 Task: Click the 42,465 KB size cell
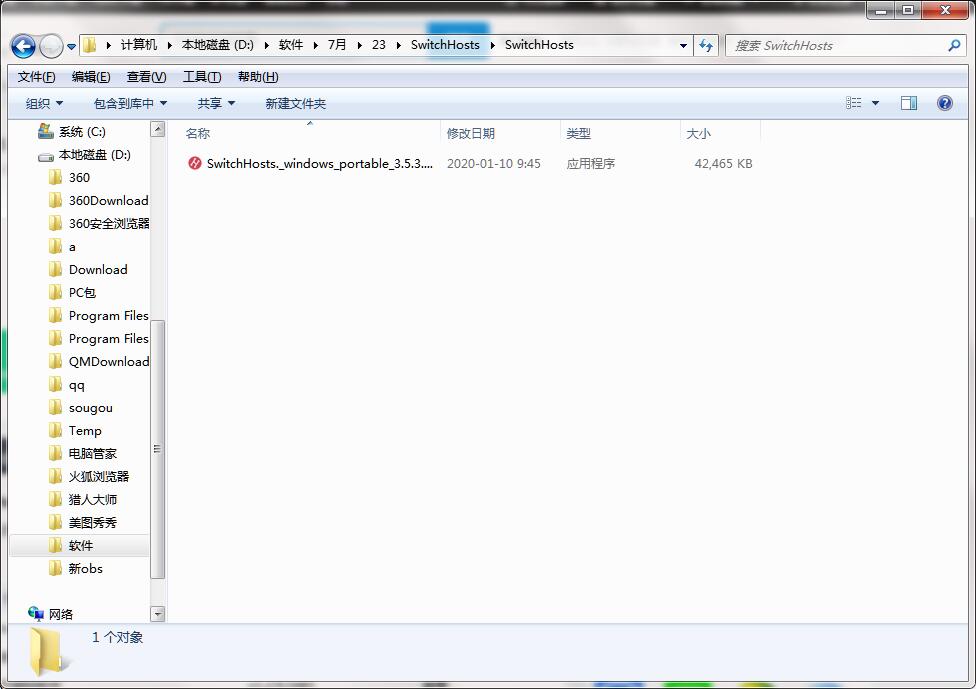click(x=723, y=164)
